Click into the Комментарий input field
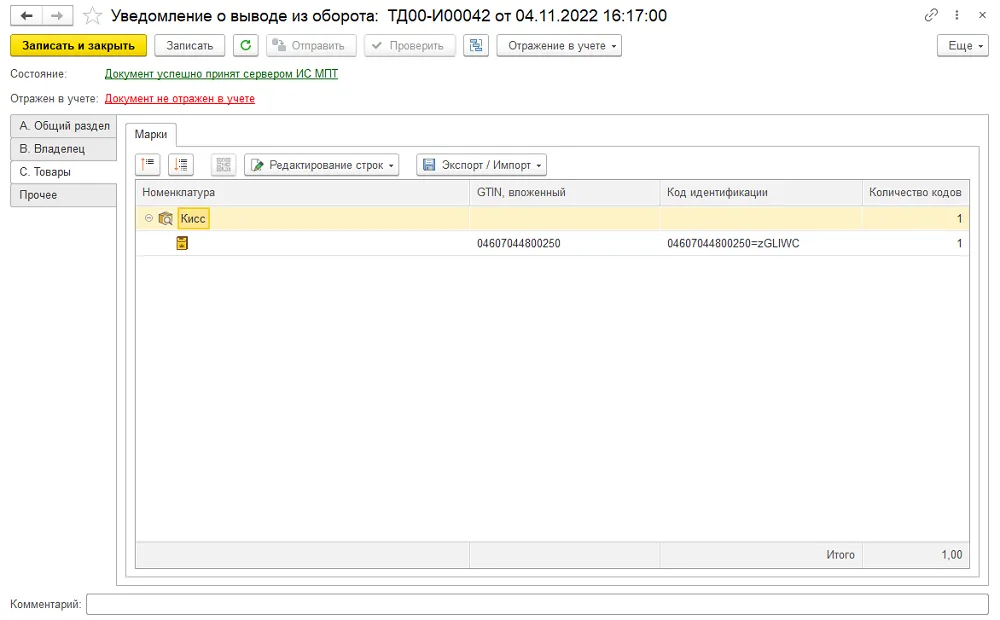 click(x=538, y=604)
